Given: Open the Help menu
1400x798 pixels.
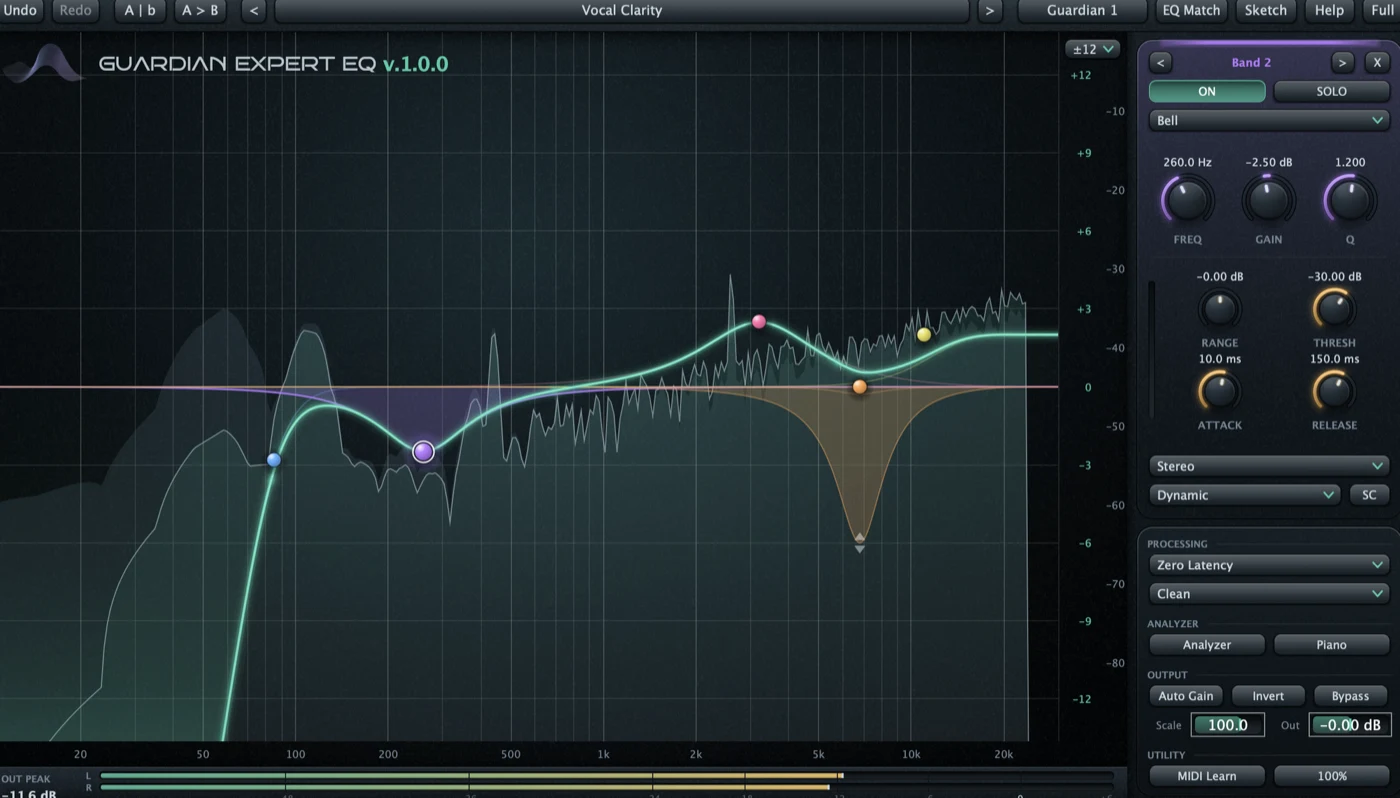Looking at the screenshot, I should coord(1329,10).
